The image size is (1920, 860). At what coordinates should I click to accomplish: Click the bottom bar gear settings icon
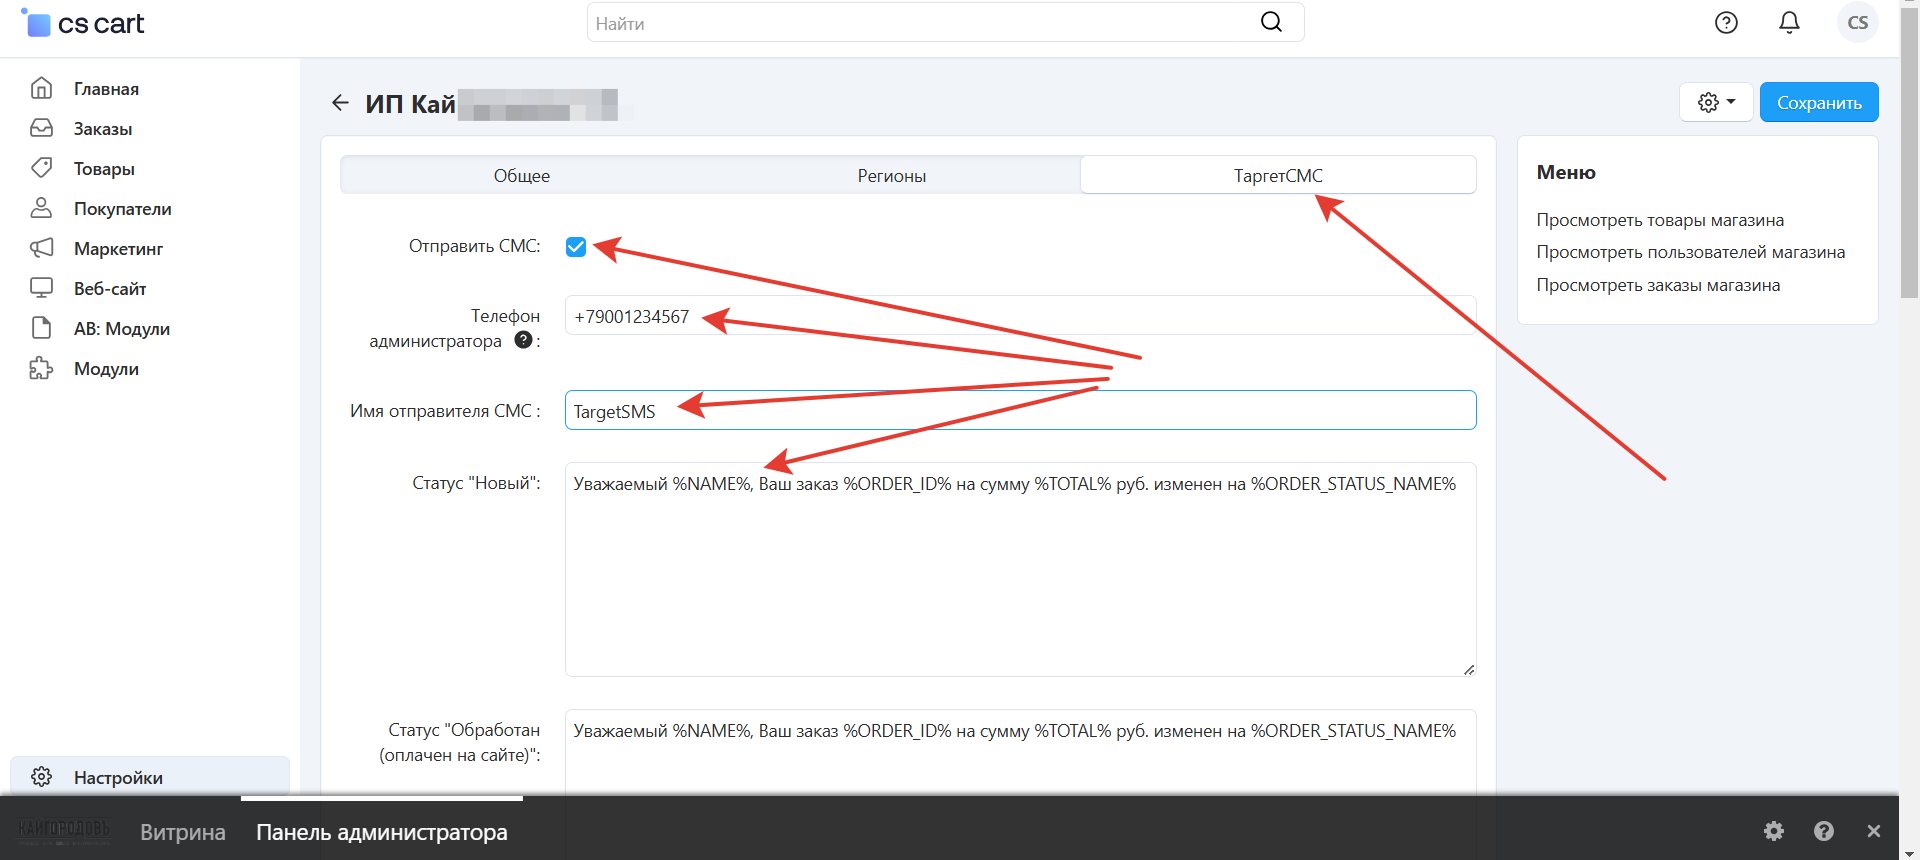[1774, 831]
